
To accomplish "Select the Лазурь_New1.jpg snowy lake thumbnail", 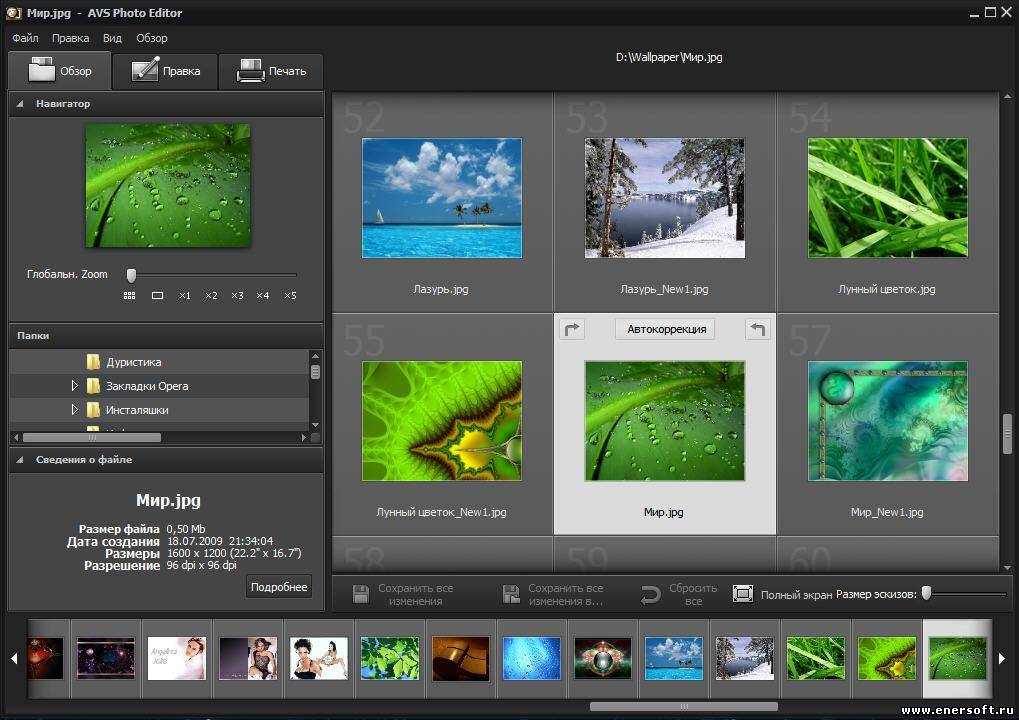I will click(665, 198).
